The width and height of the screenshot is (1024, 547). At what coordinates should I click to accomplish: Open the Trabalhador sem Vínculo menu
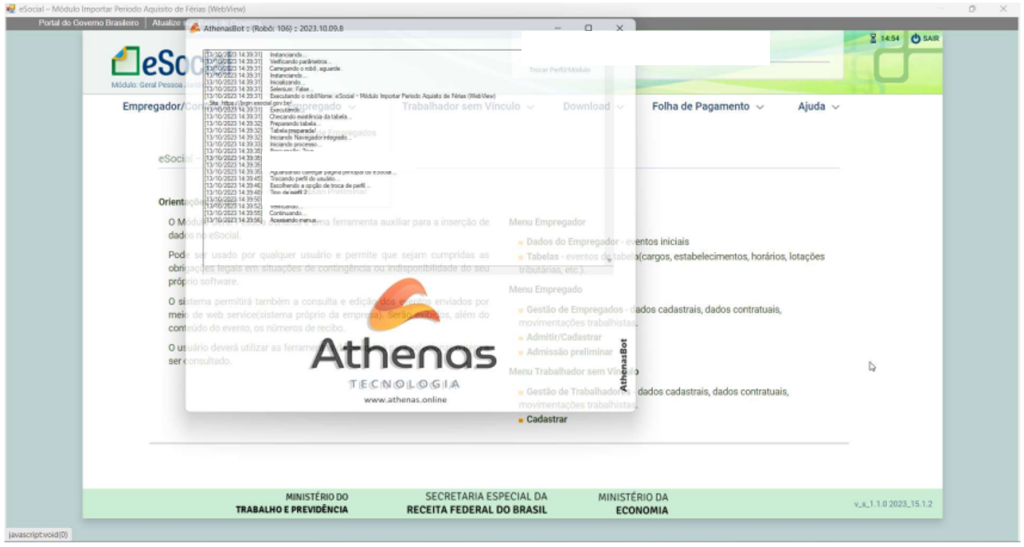click(x=468, y=106)
